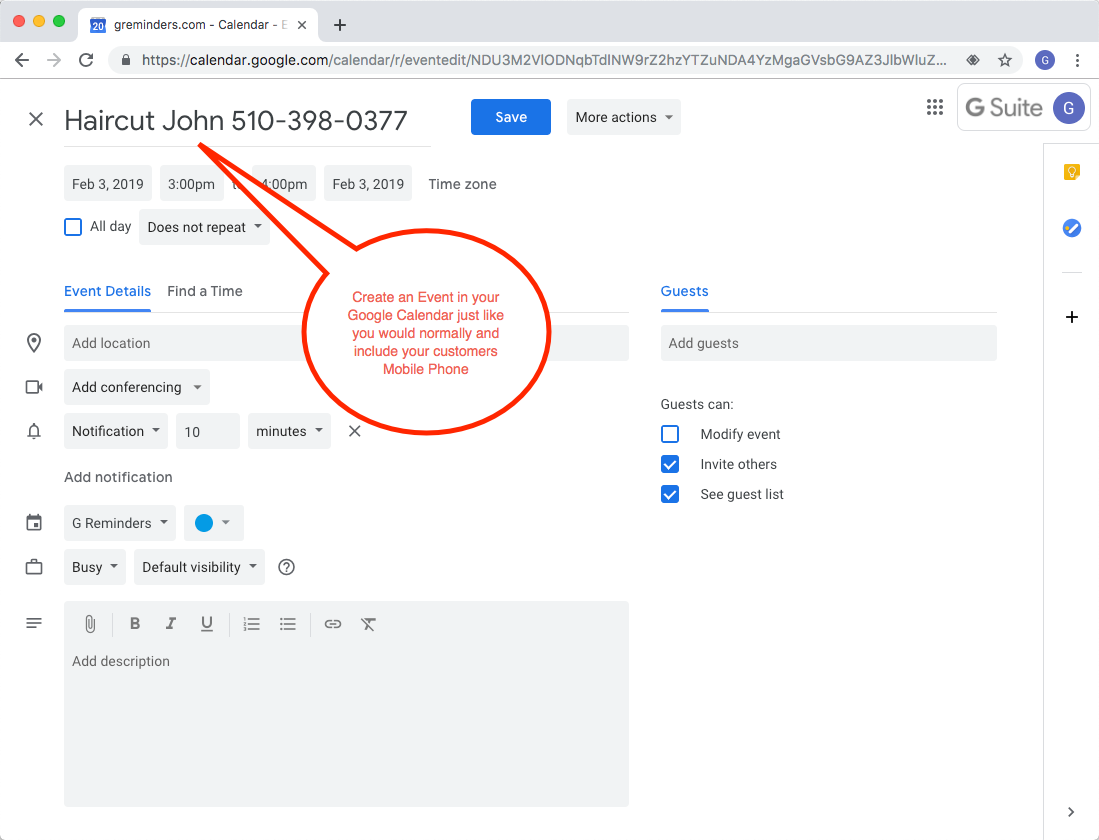Open Chrome three-dot menu
Image resolution: width=1099 pixels, height=840 pixels.
[x=1077, y=60]
